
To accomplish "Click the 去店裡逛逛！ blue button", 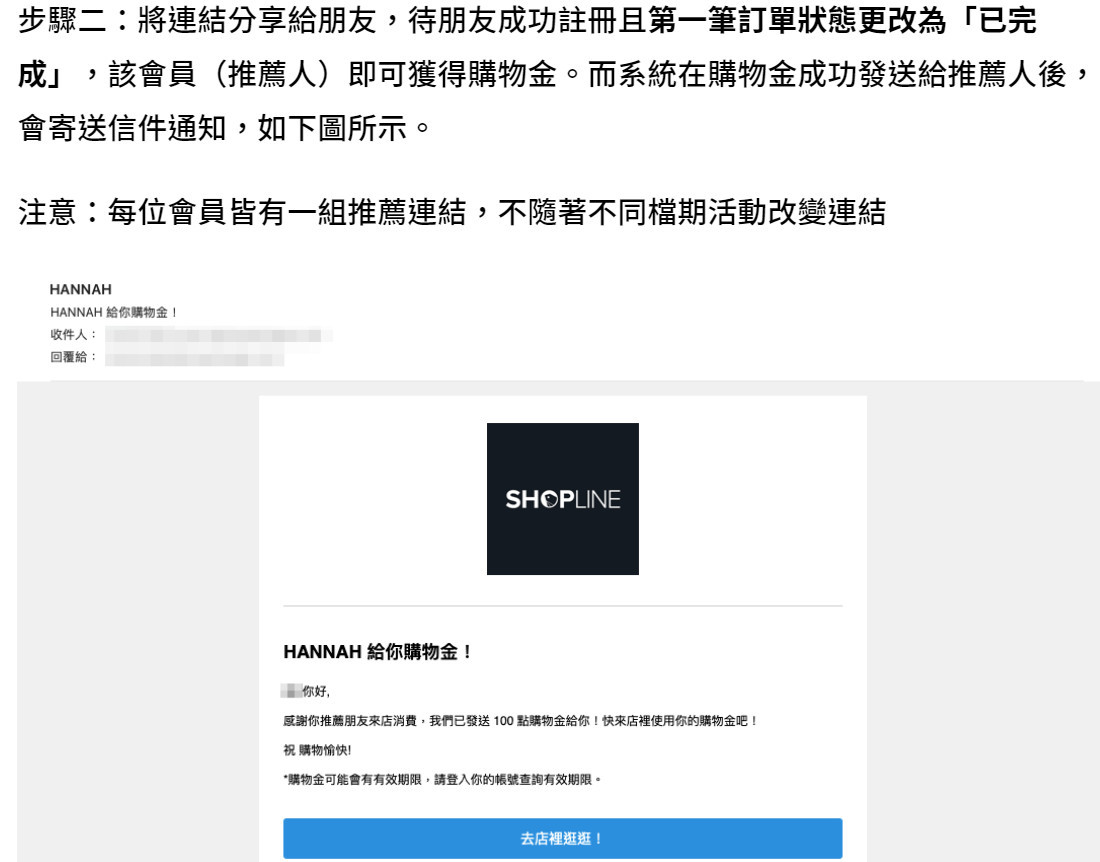I will (x=563, y=838).
